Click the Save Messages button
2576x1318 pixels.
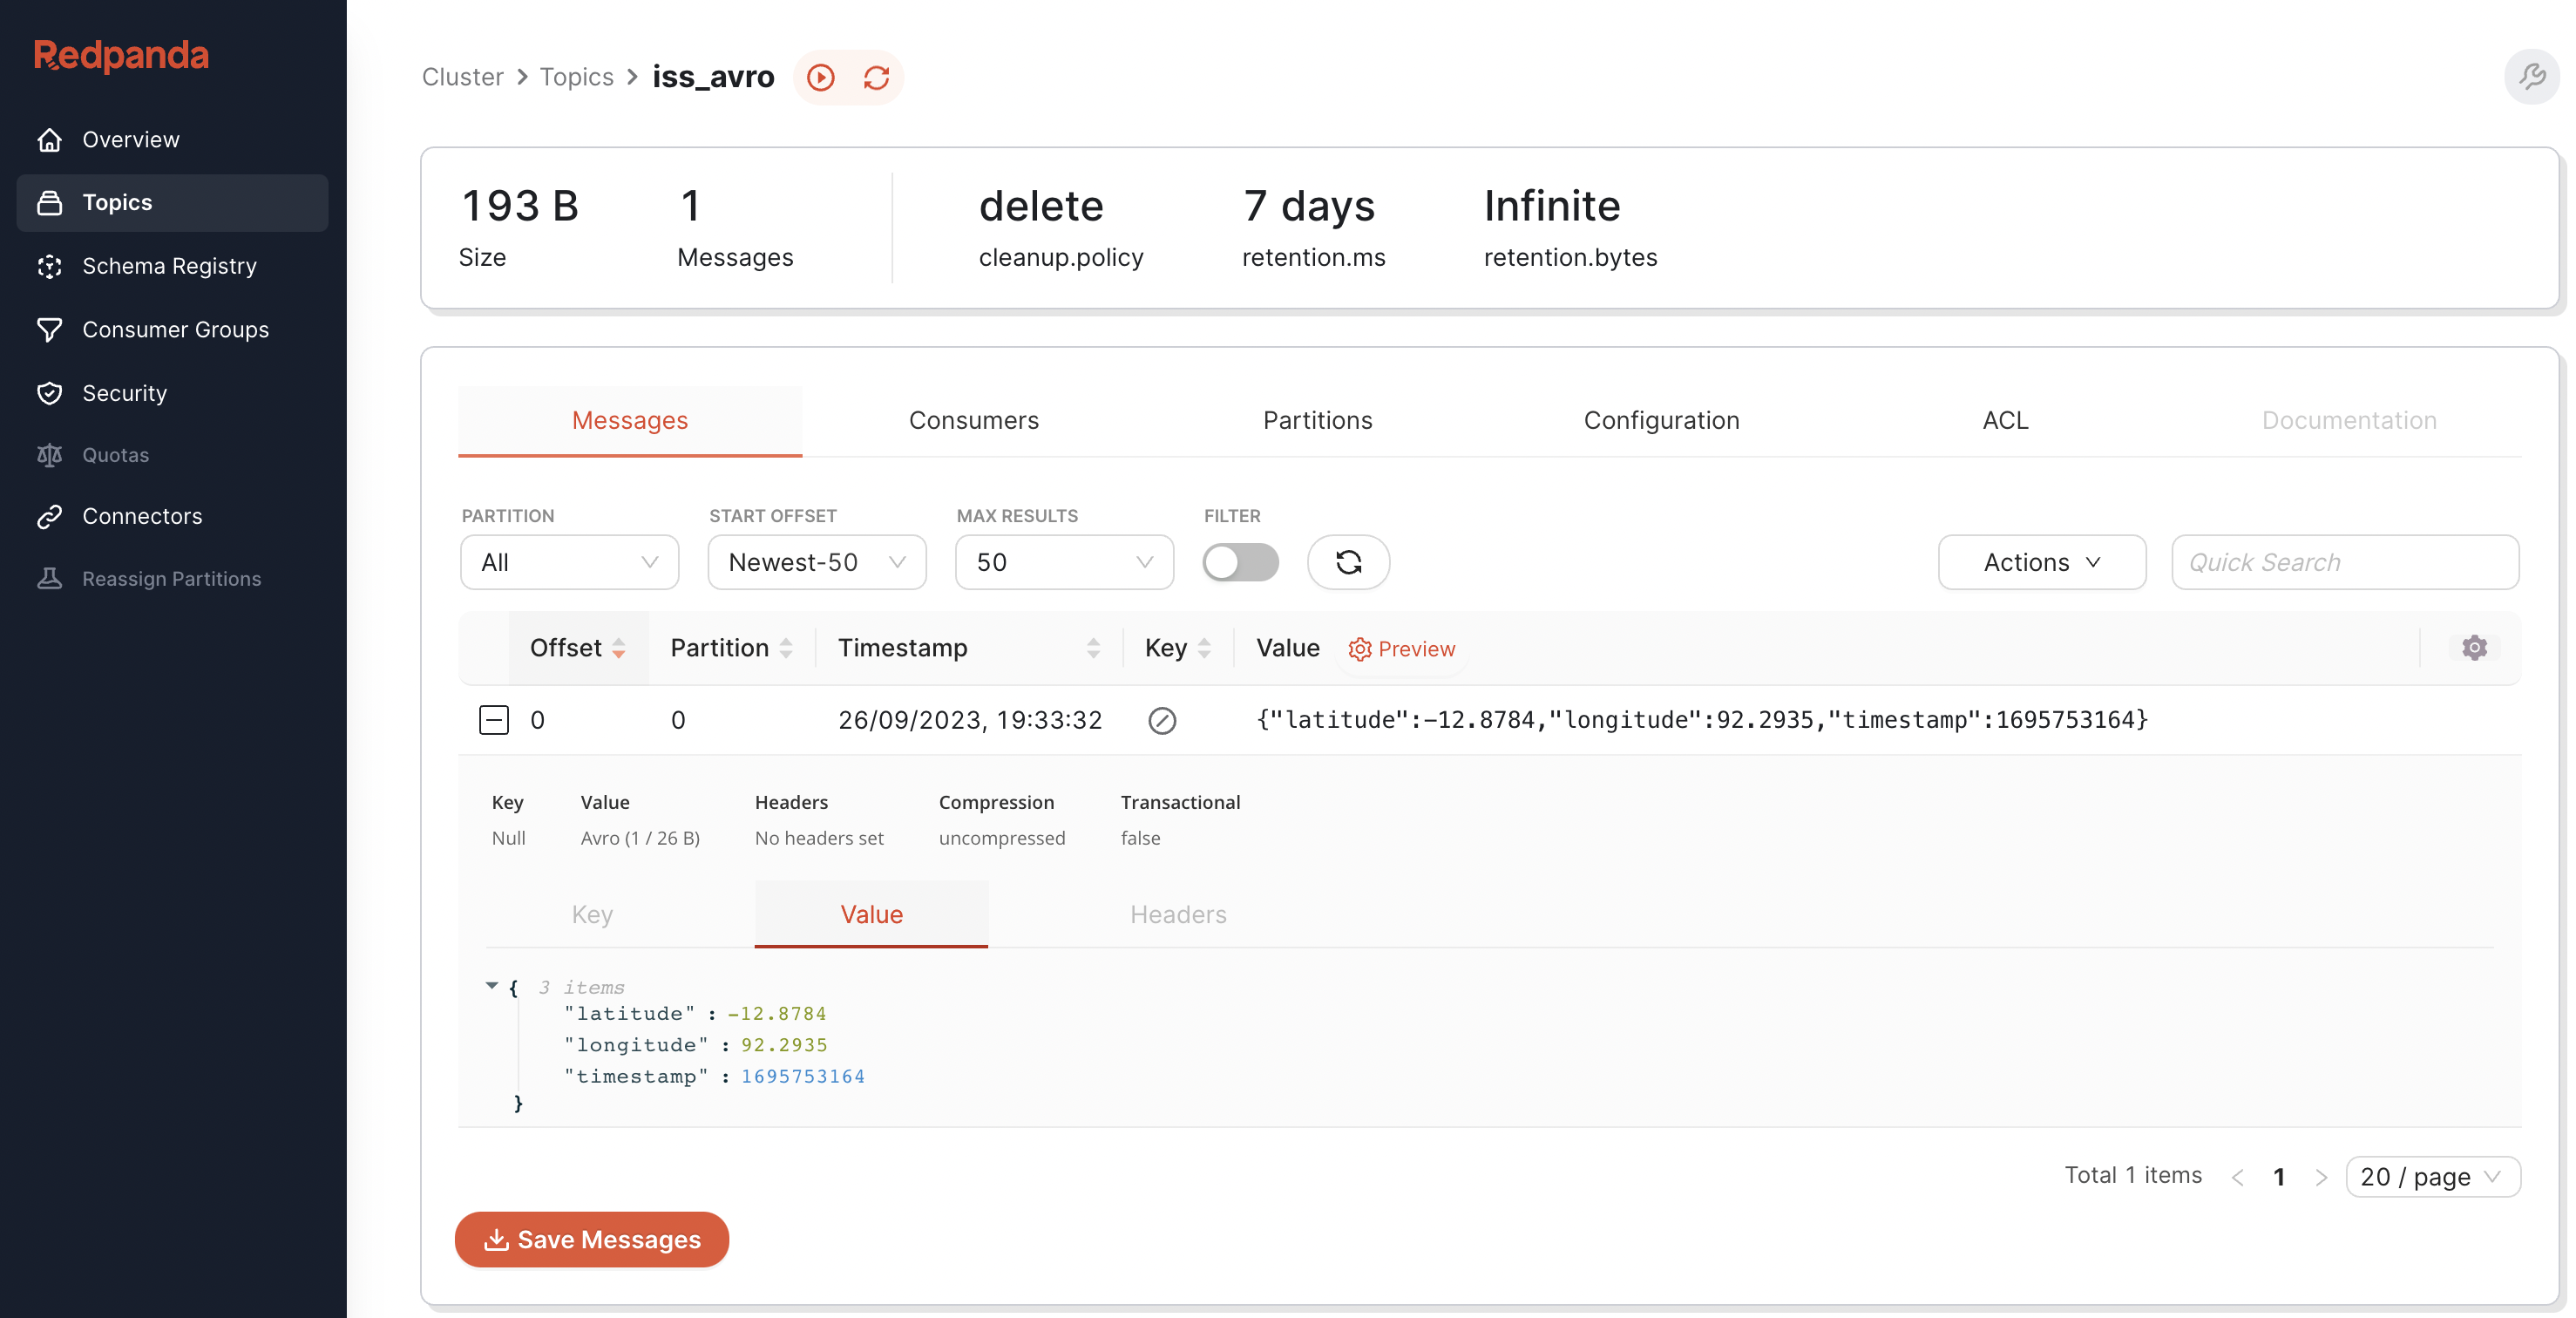[592, 1239]
